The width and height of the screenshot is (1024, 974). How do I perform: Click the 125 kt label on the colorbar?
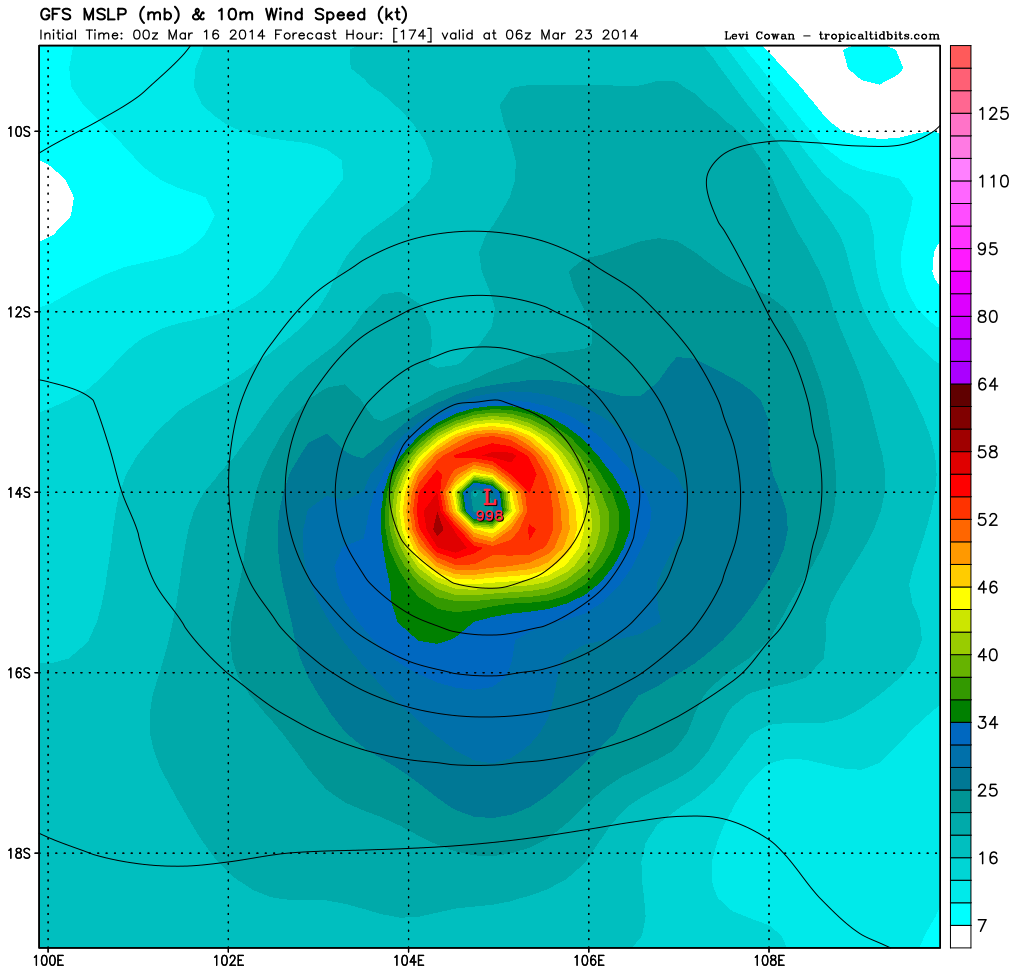click(993, 114)
